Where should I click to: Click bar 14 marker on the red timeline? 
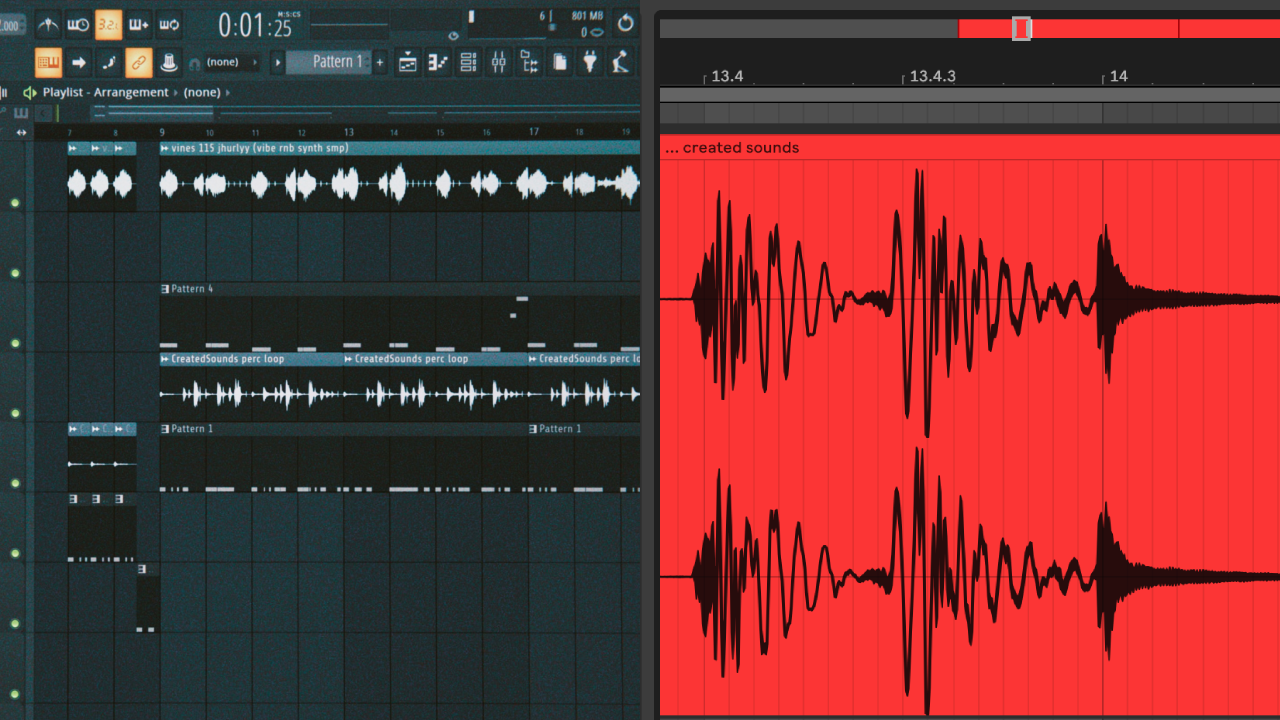click(x=1117, y=77)
